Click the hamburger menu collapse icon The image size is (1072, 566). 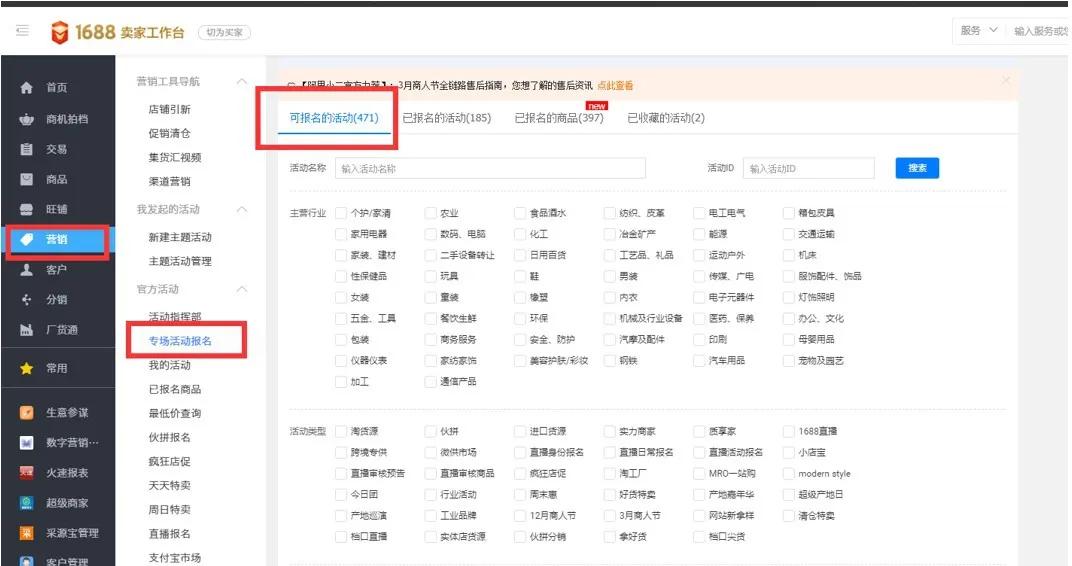point(22,31)
